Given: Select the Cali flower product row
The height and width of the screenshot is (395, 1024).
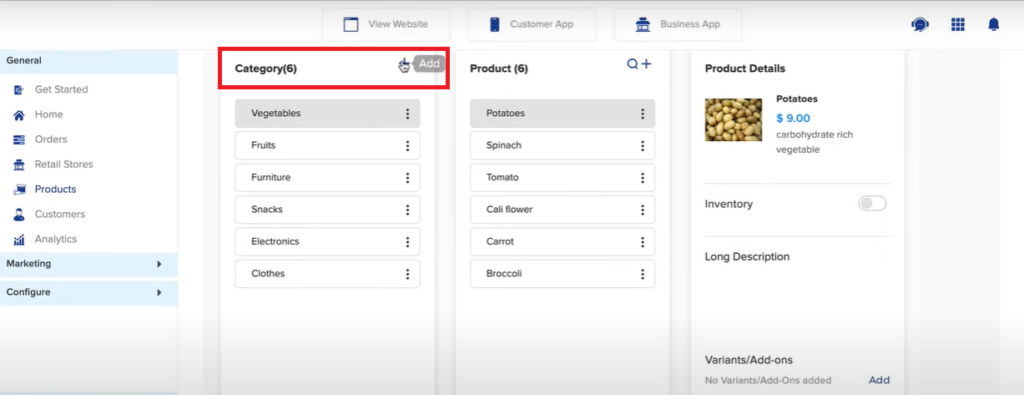Looking at the screenshot, I should click(x=562, y=210).
